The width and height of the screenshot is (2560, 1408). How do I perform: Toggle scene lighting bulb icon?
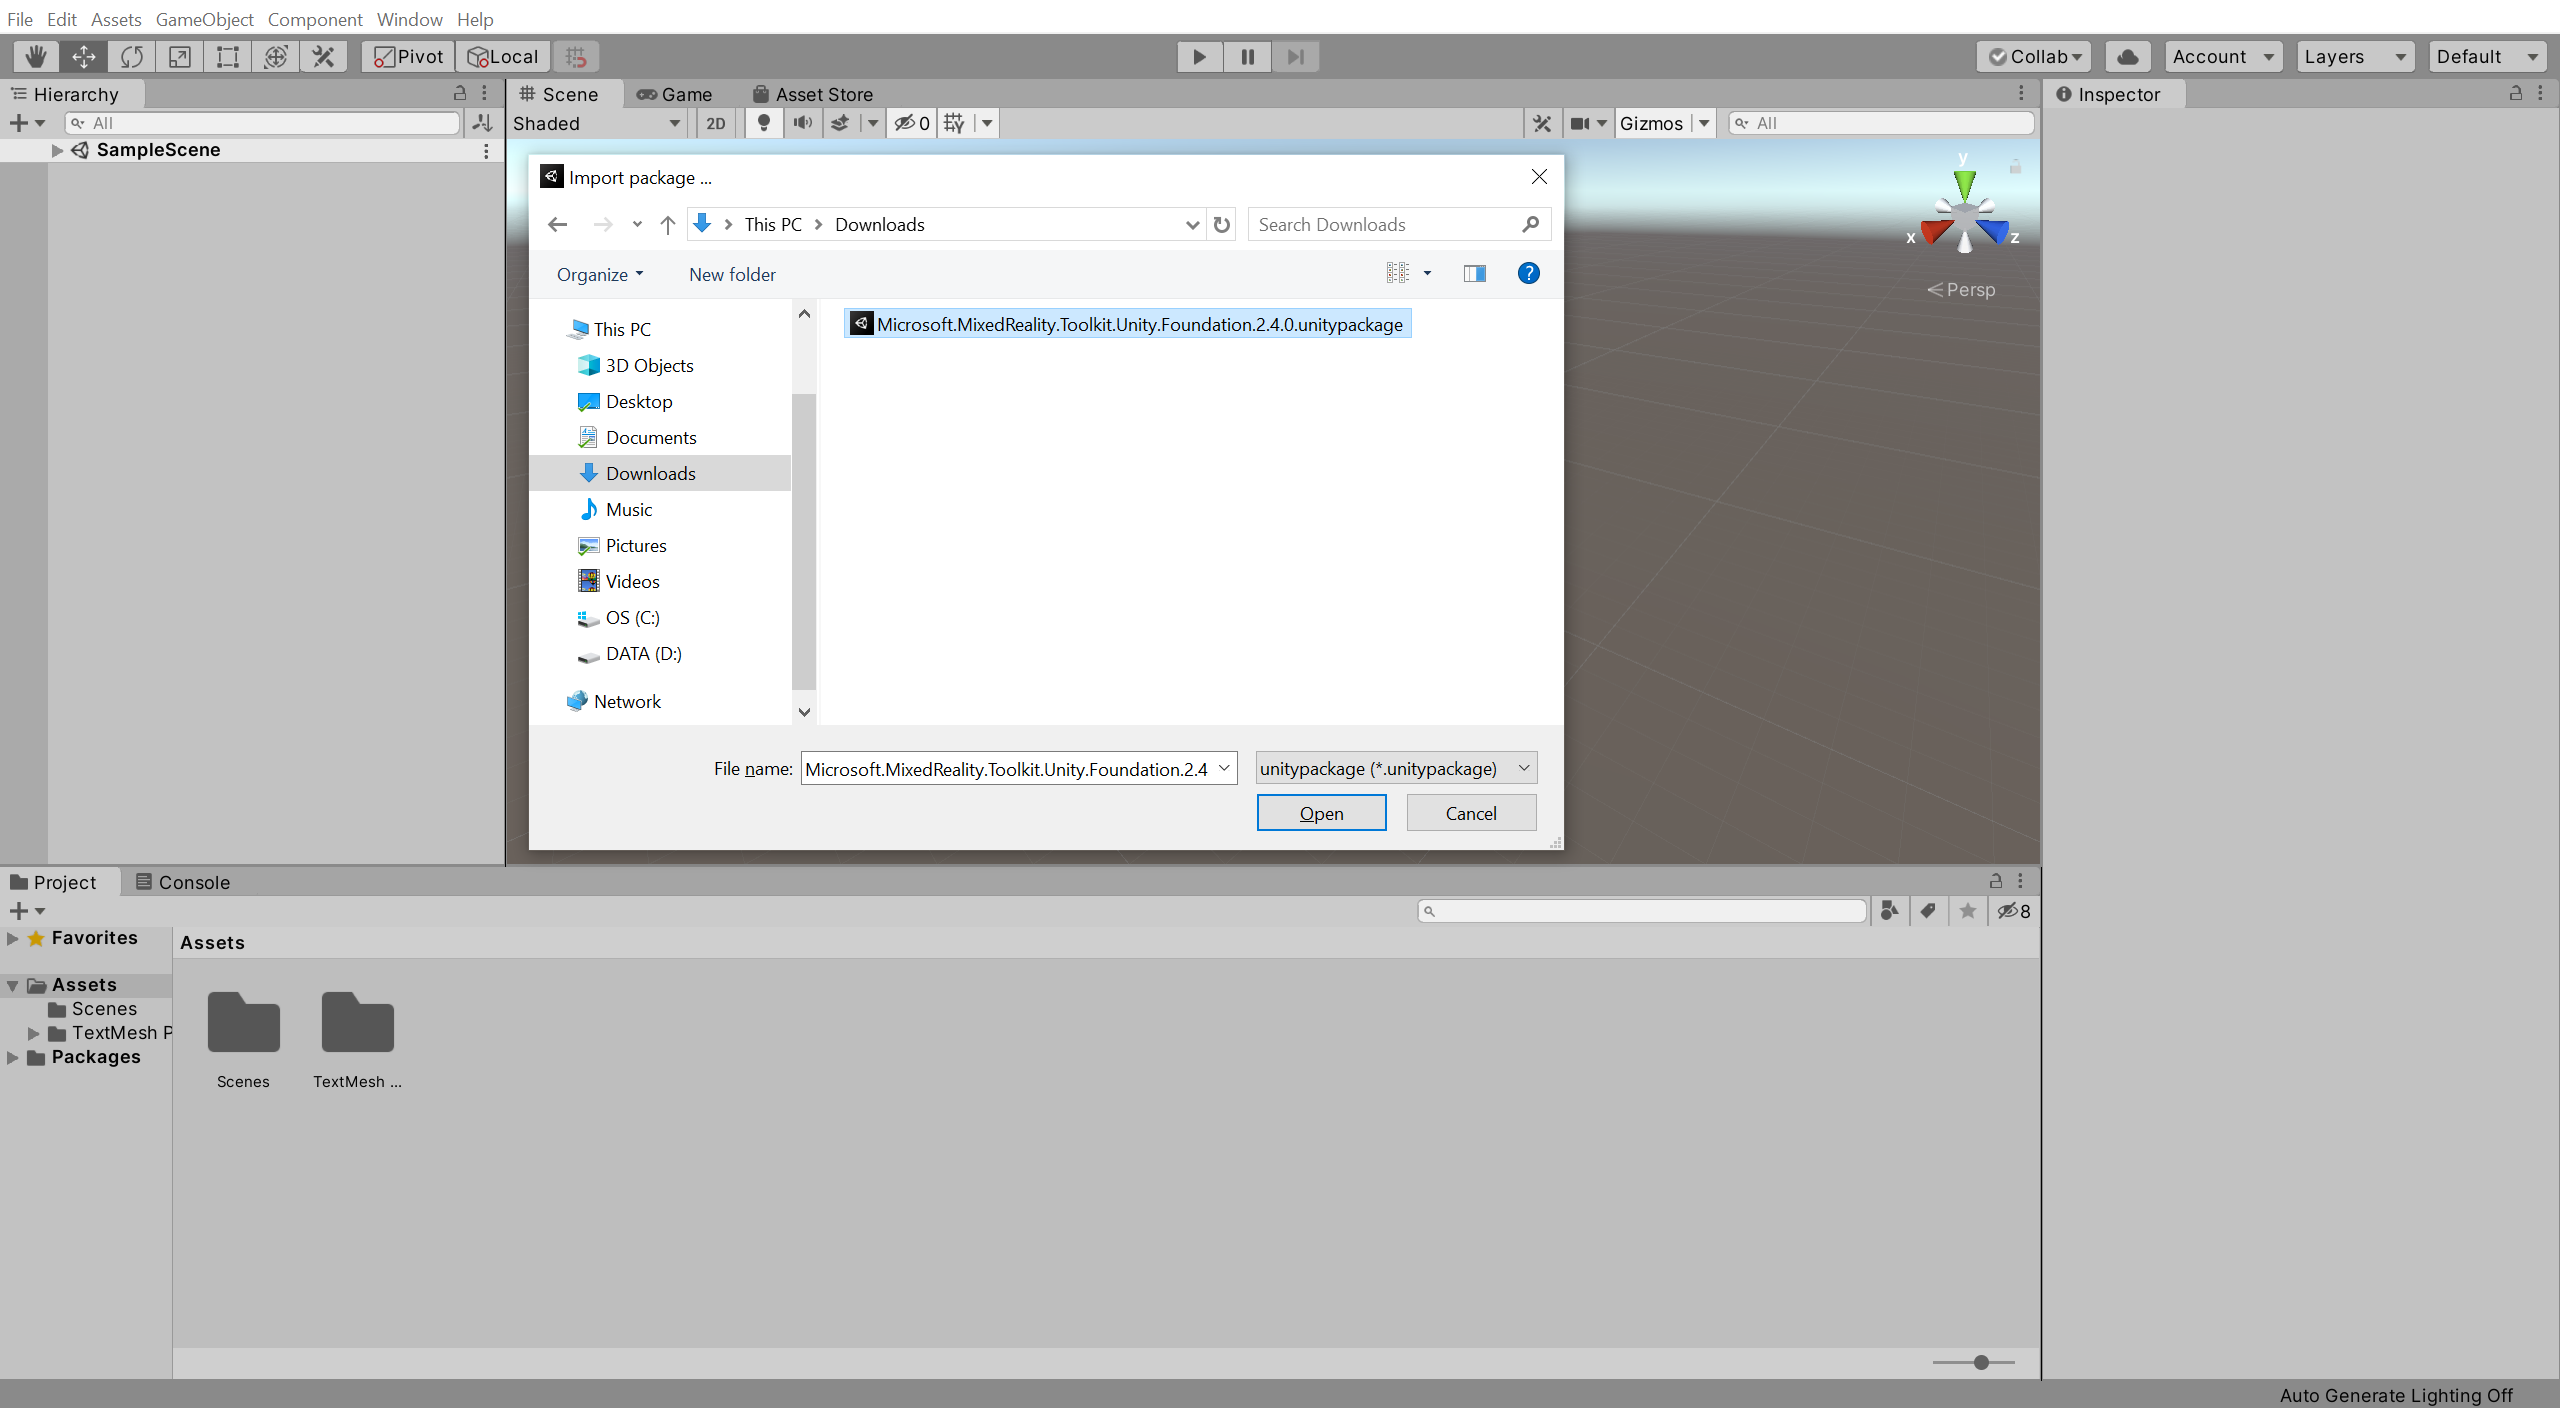764,123
